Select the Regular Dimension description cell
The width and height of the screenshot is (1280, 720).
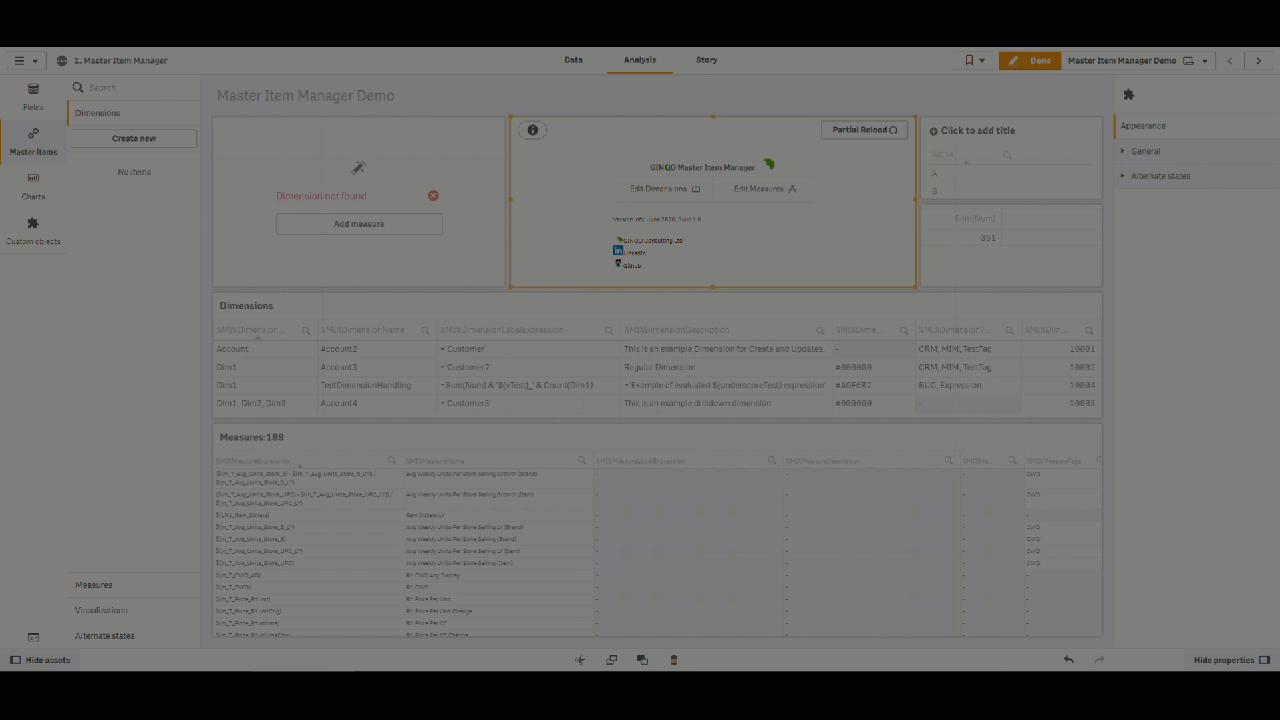point(726,367)
